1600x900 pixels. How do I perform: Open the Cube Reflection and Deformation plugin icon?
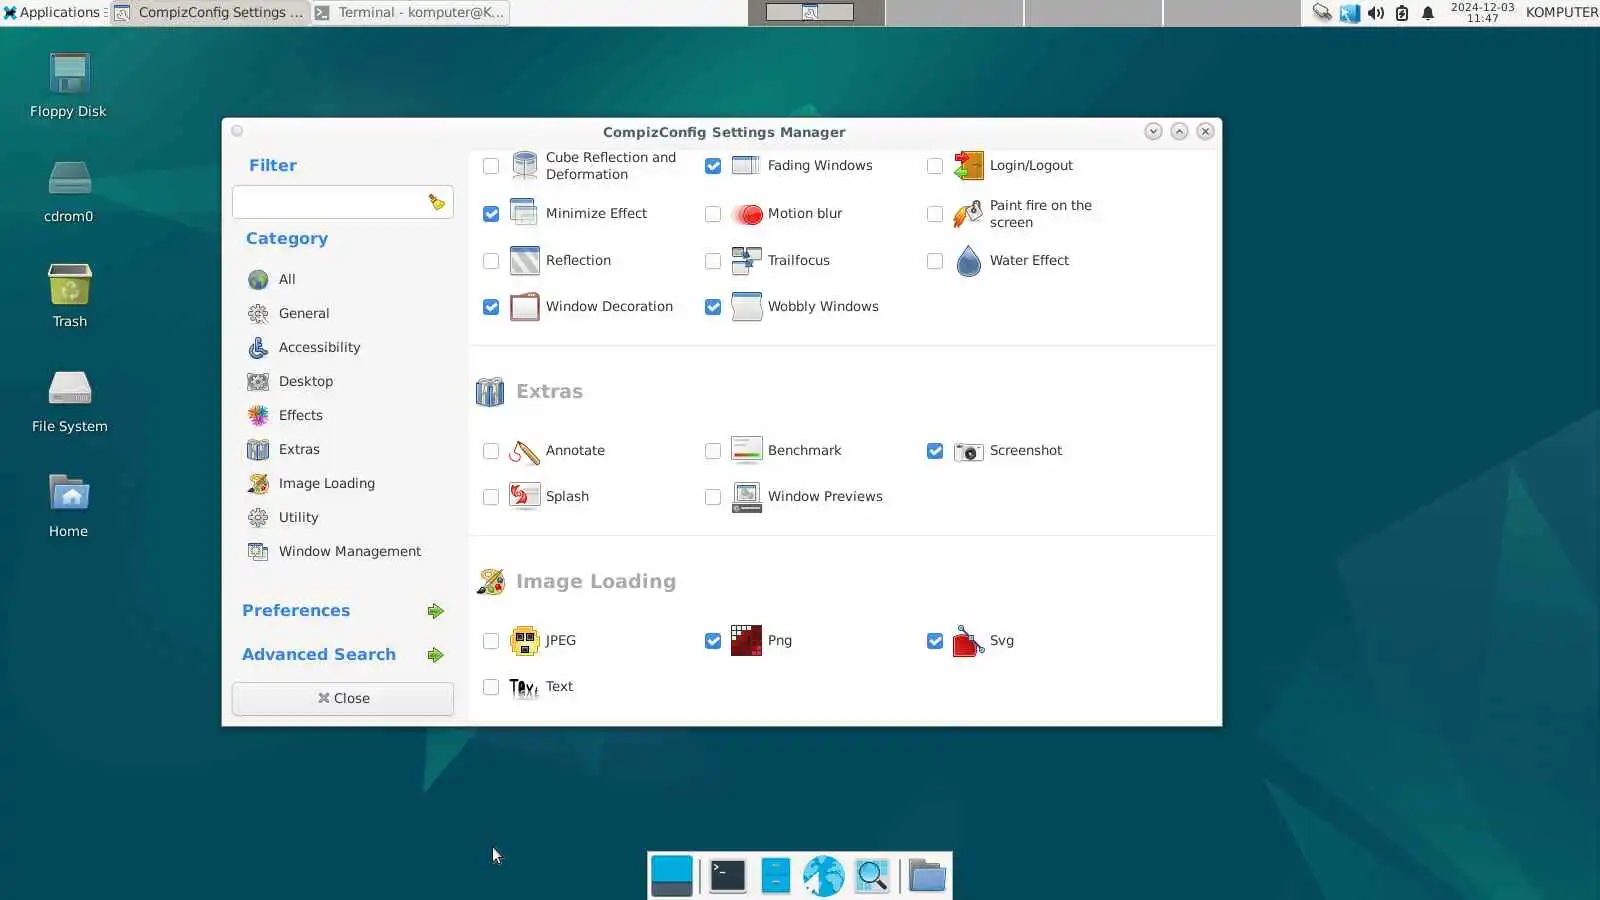pyautogui.click(x=524, y=166)
